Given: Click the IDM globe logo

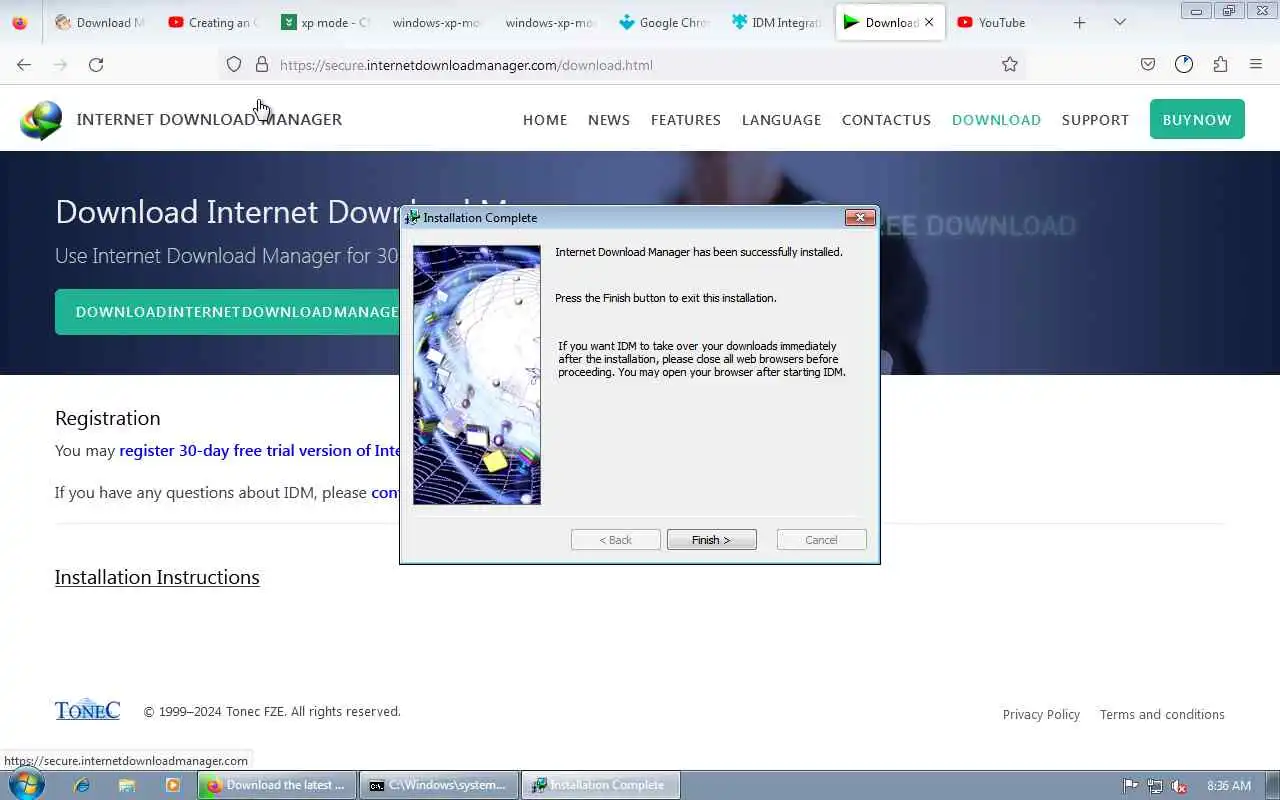Looking at the screenshot, I should (41, 120).
